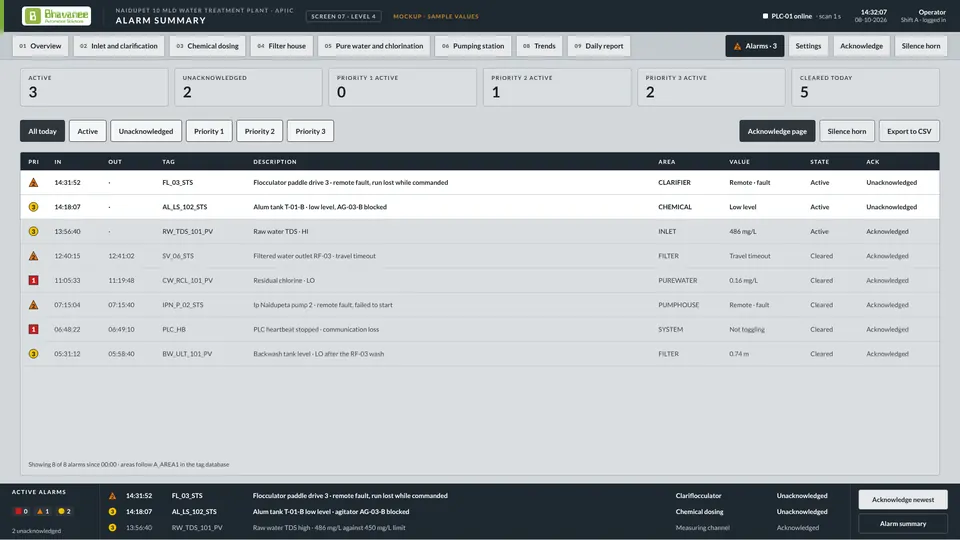Click the yellow priority 3 count in footer
Viewport: 960px width, 540px height.
point(64,511)
